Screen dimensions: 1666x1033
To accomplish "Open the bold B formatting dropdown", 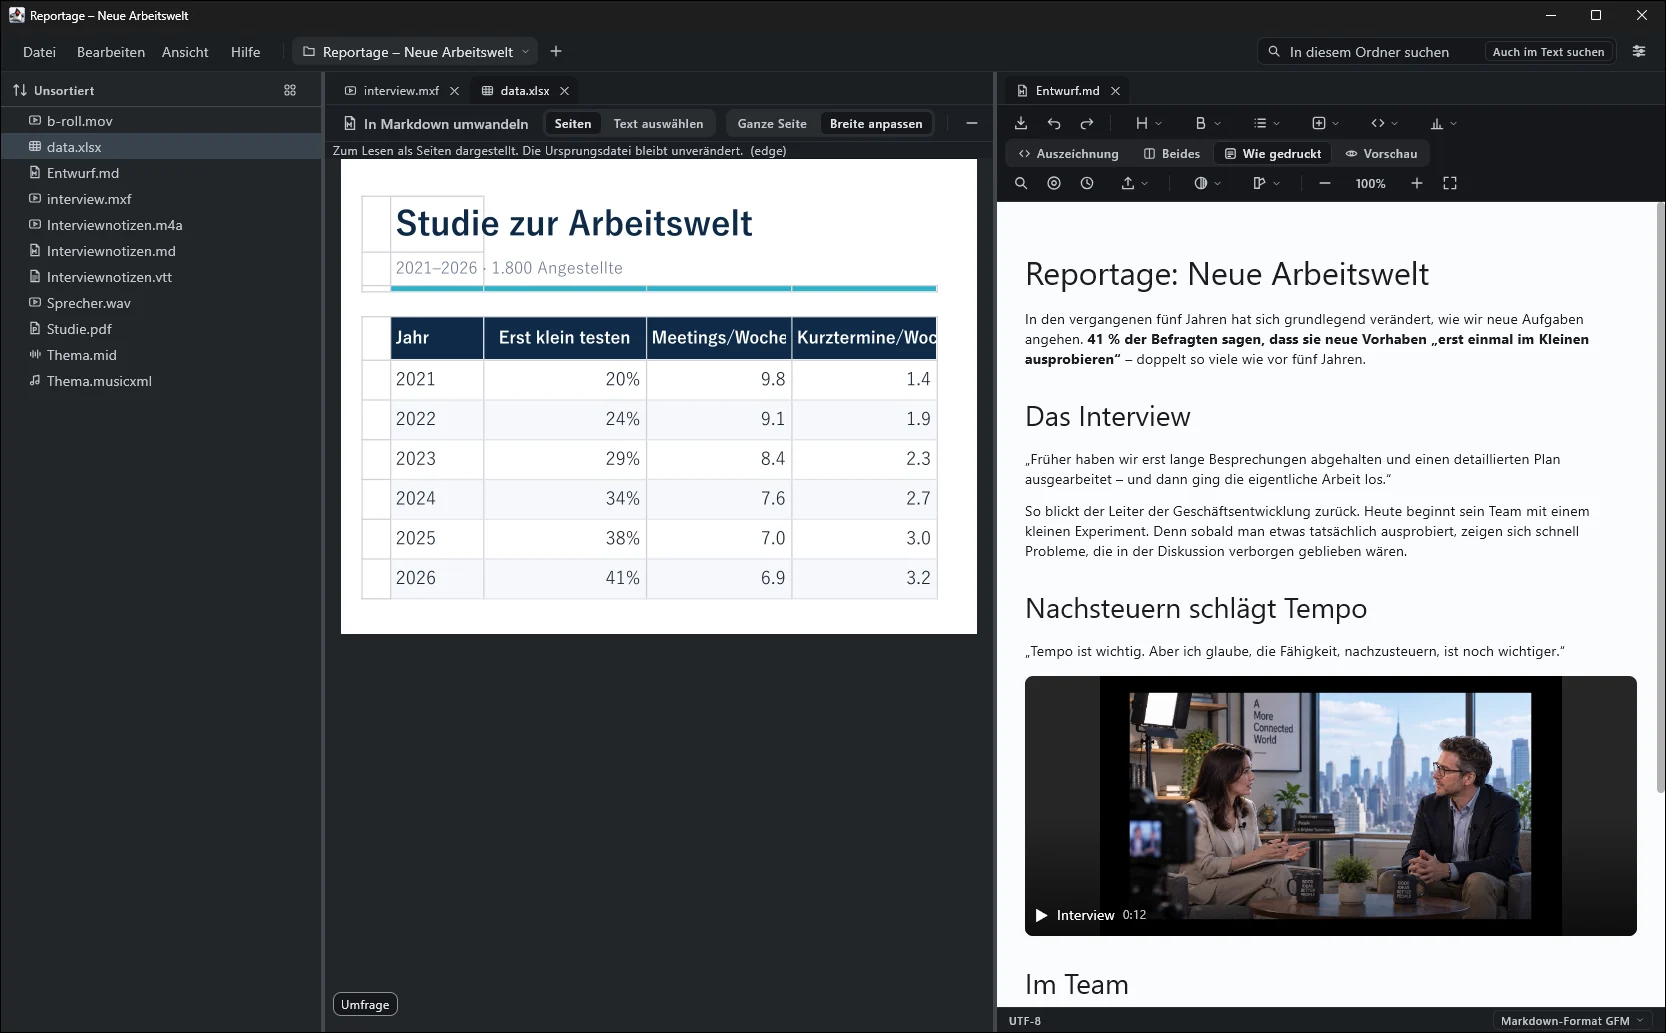I will (1208, 123).
